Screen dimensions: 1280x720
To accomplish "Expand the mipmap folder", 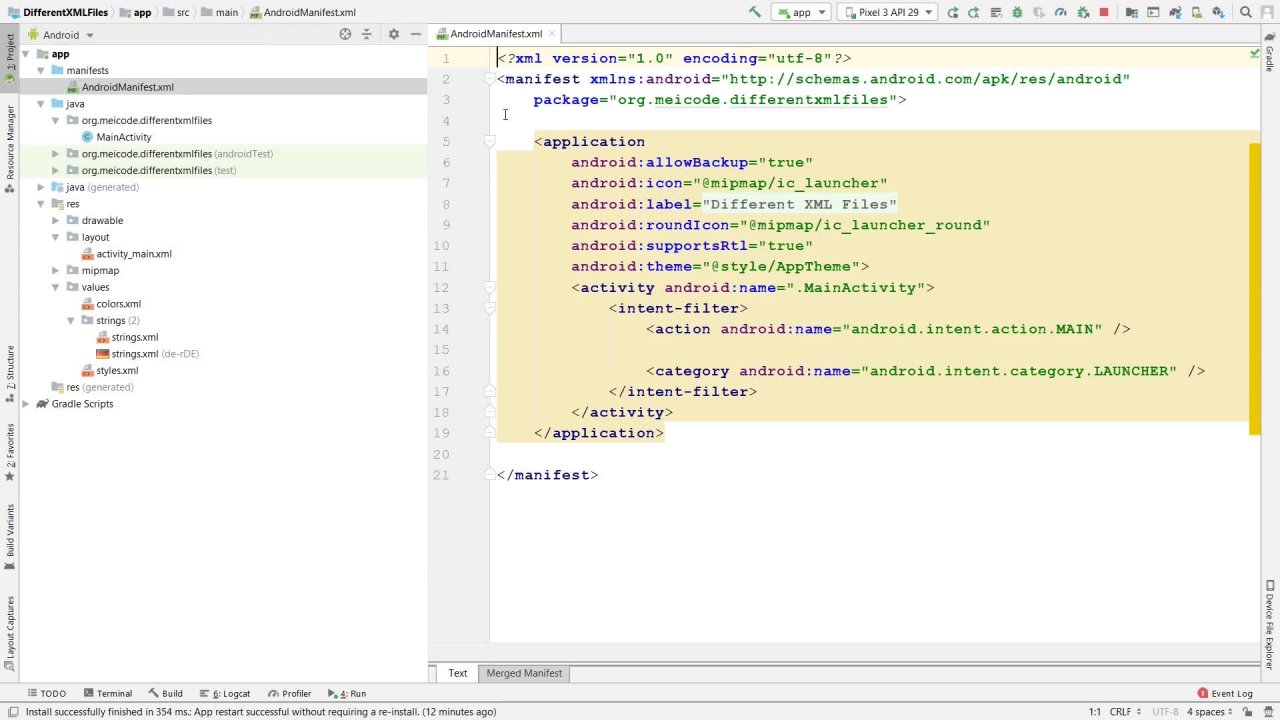I will (x=56, y=271).
